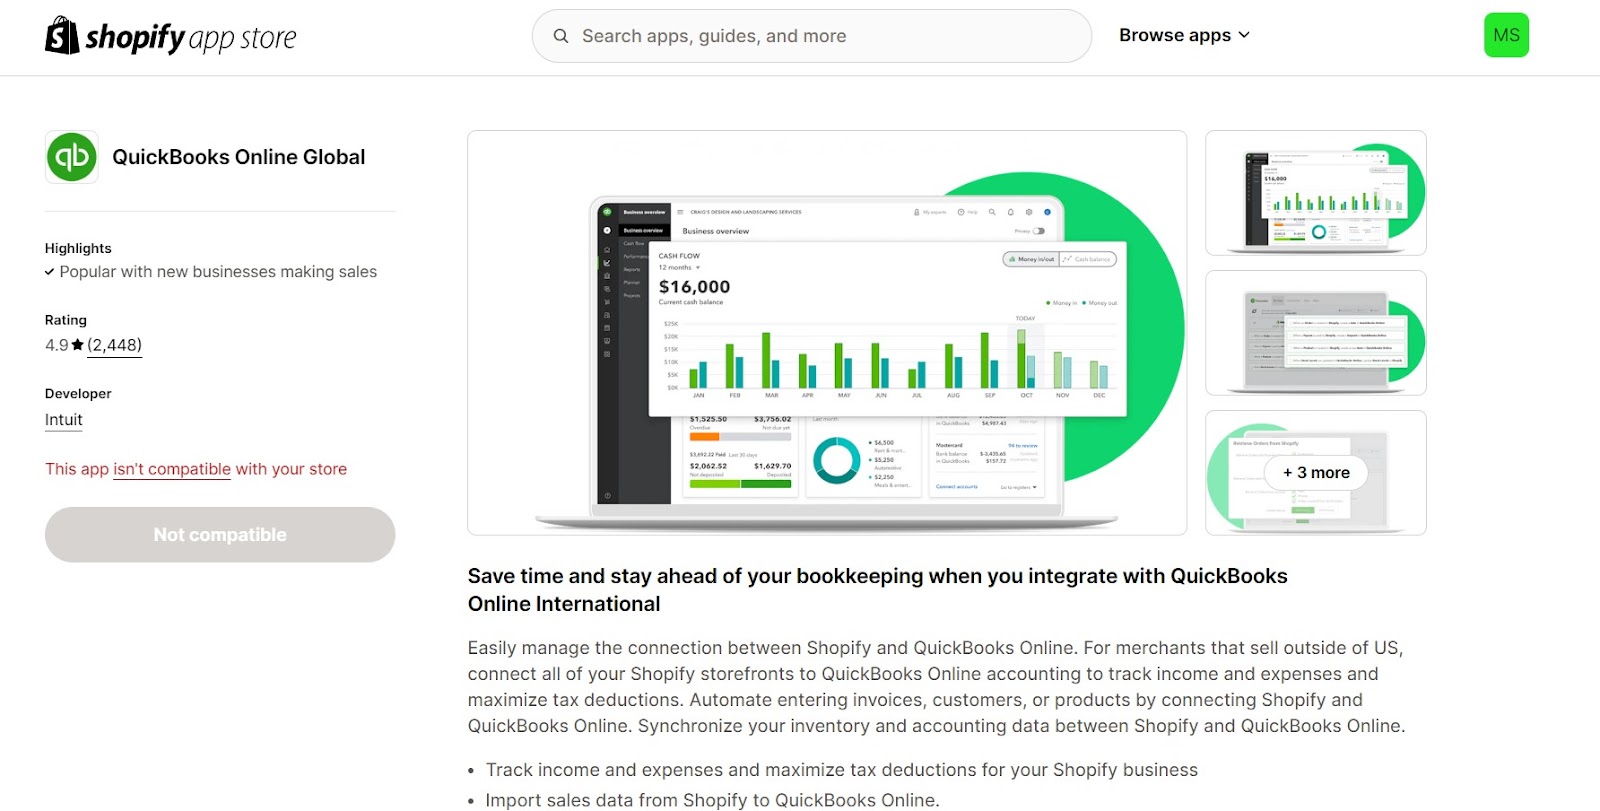Image resolution: width=1600 pixels, height=811 pixels.
Task: Select the second thumbnail with list dialog
Action: [1316, 333]
